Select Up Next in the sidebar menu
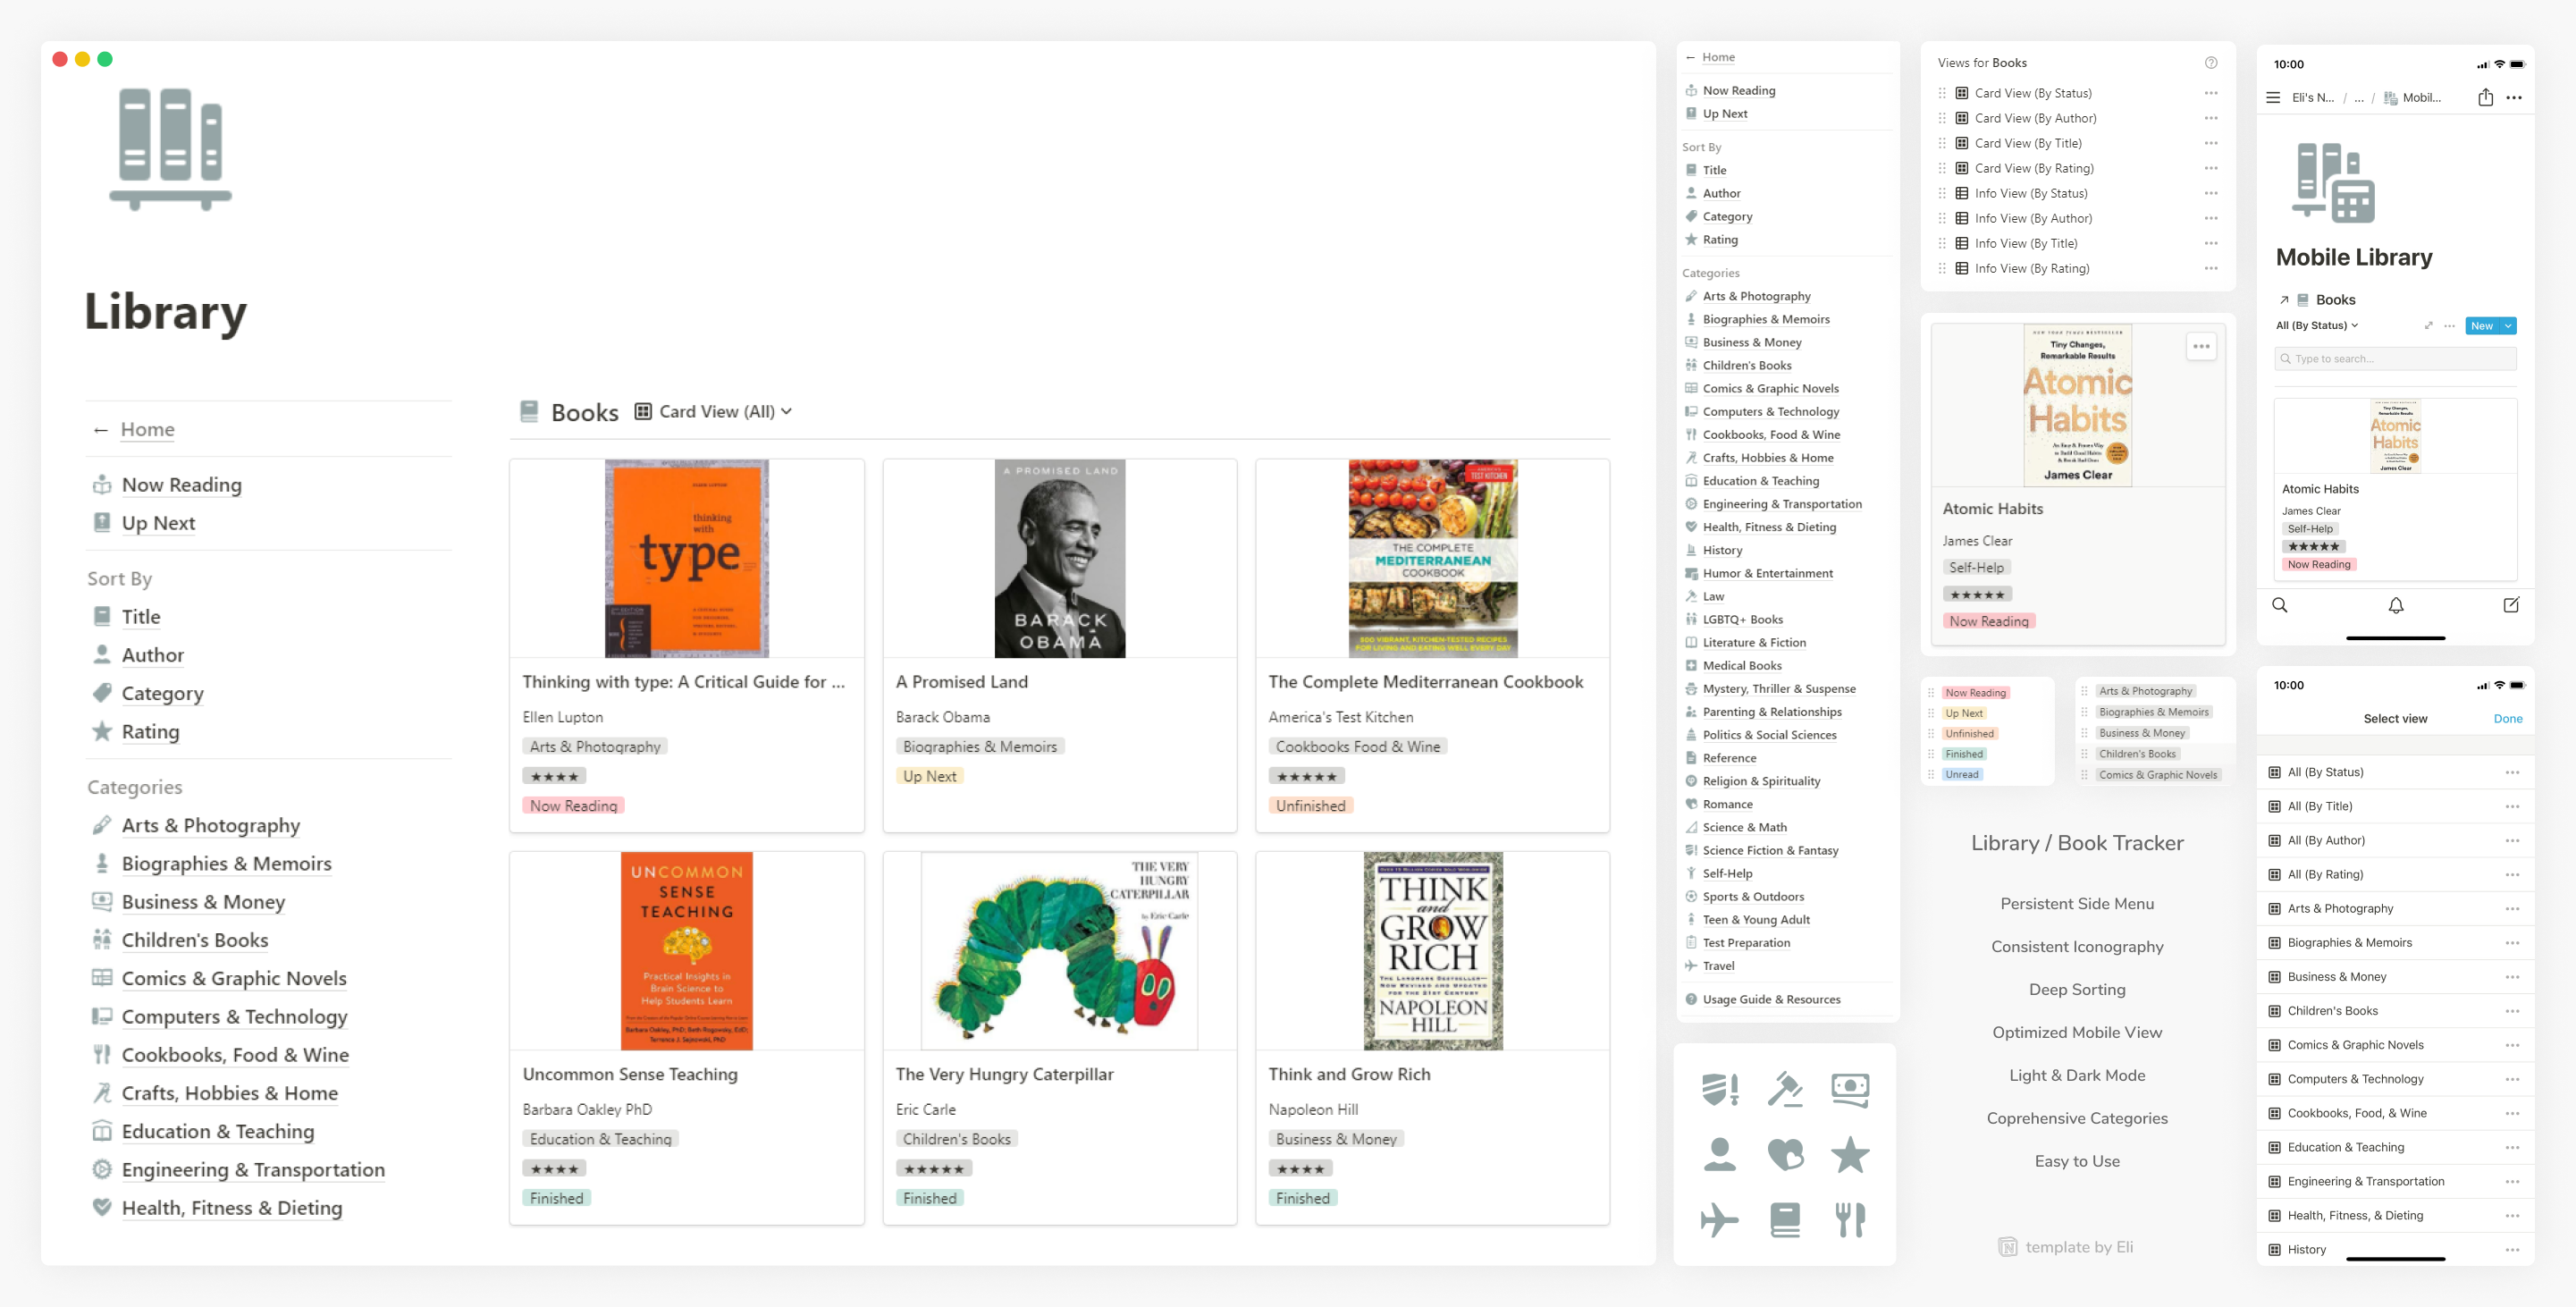2576x1307 pixels. coord(157,522)
